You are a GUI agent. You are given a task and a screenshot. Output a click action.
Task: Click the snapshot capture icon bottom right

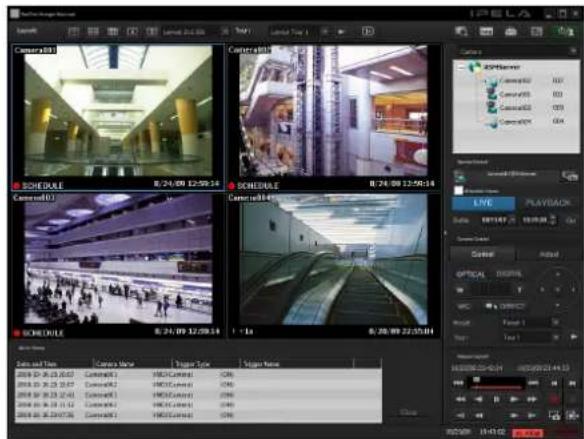pyautogui.click(x=554, y=415)
